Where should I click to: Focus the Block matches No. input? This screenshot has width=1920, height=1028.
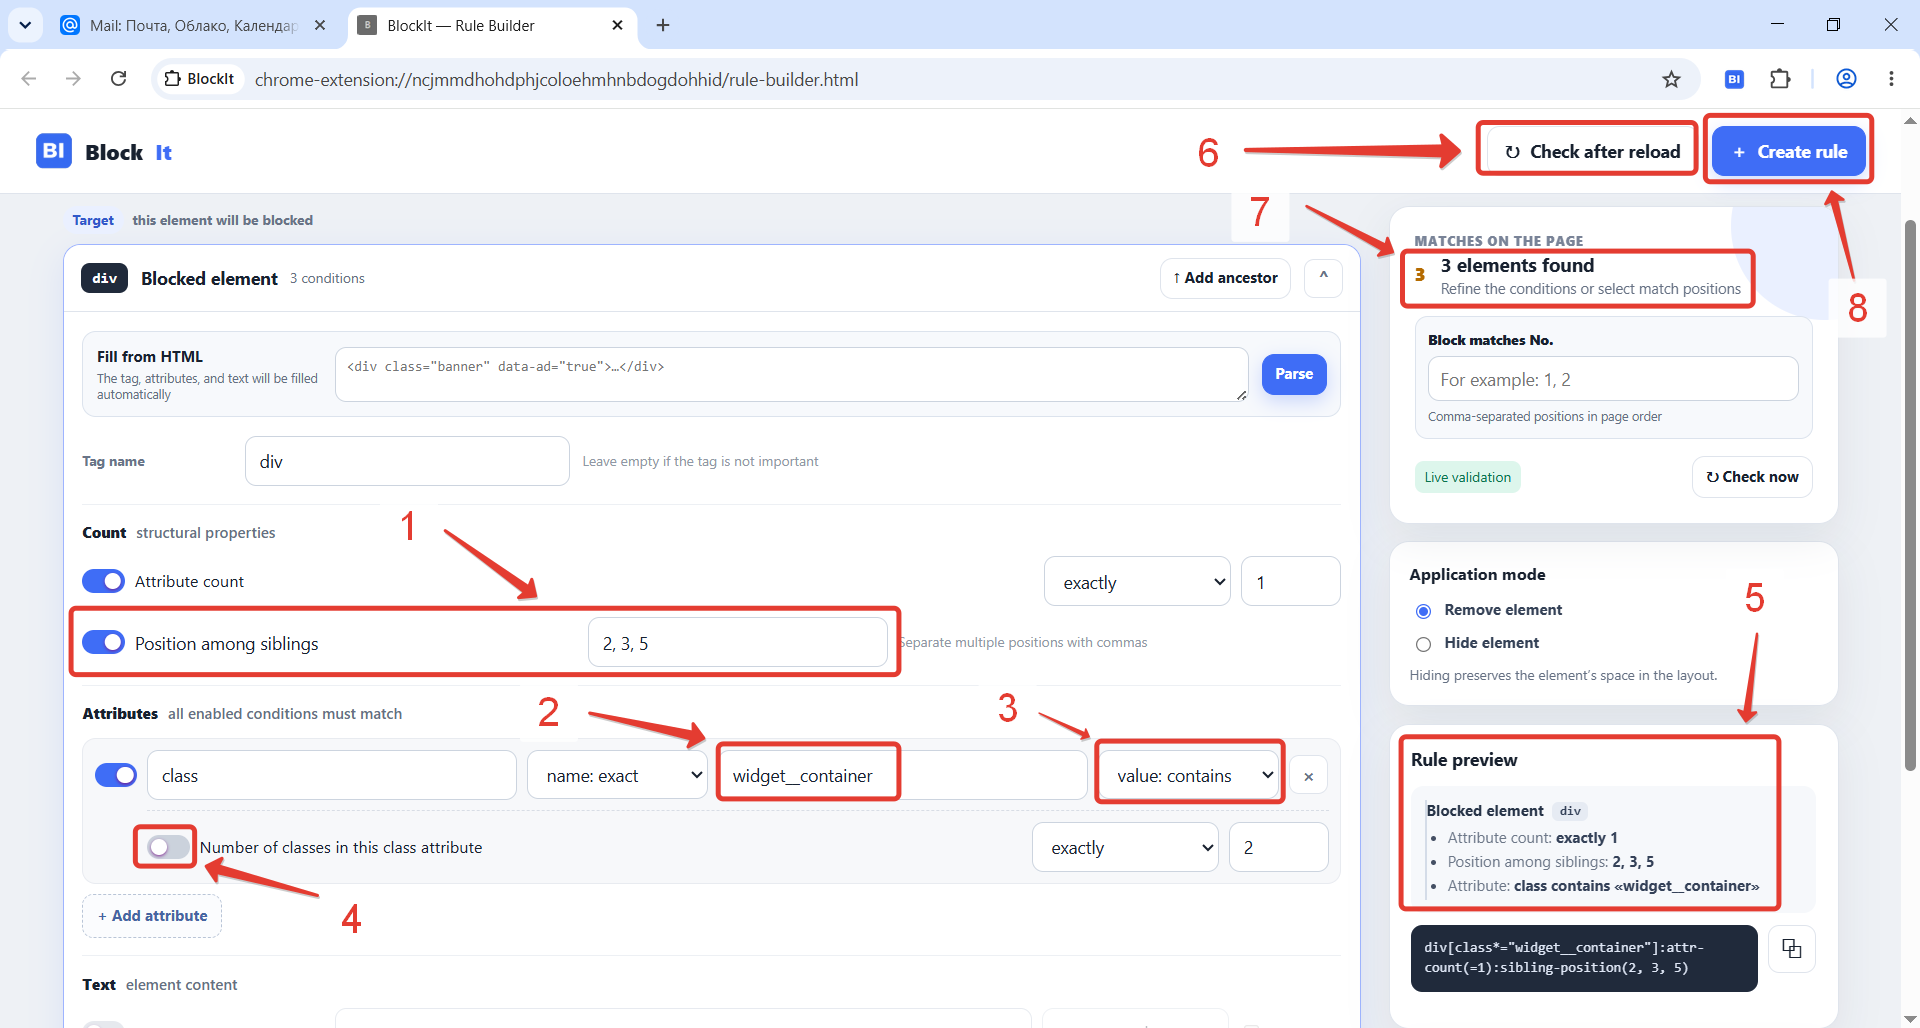(1612, 379)
